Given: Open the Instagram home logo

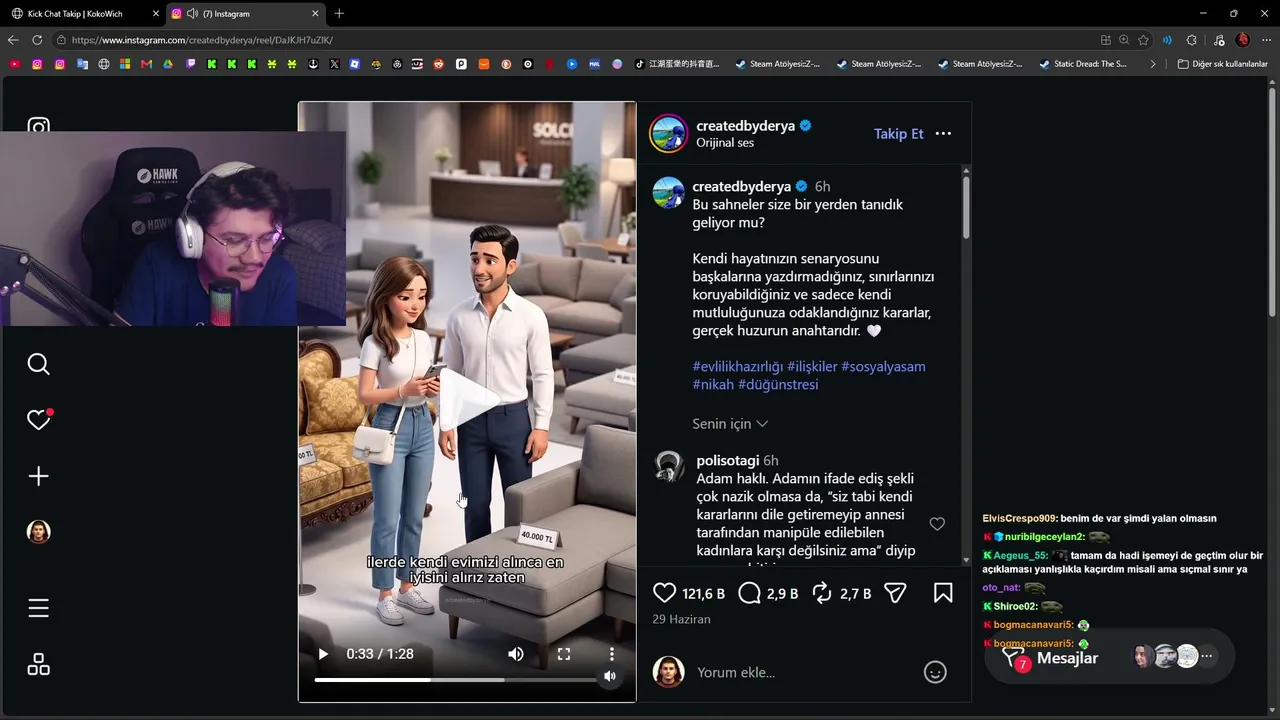Looking at the screenshot, I should pyautogui.click(x=38, y=128).
